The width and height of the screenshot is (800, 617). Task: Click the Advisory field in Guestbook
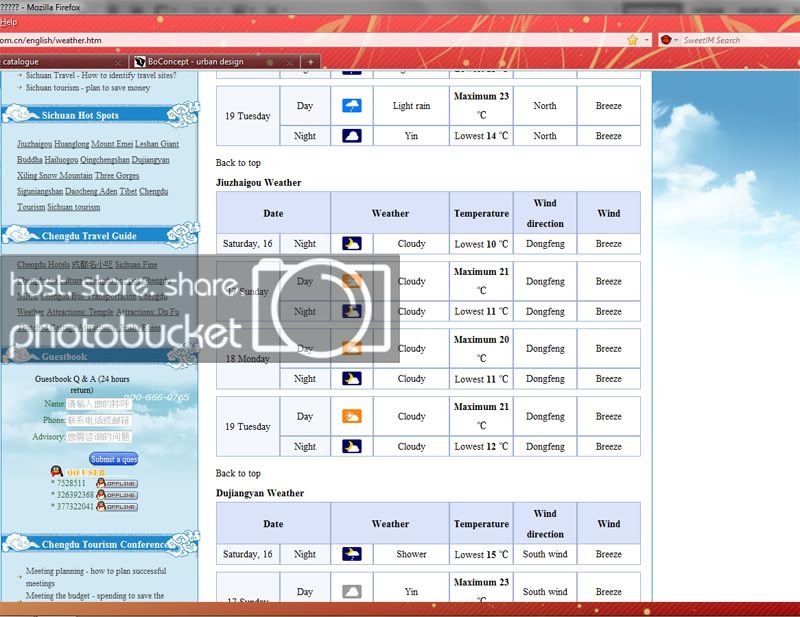[x=99, y=437]
